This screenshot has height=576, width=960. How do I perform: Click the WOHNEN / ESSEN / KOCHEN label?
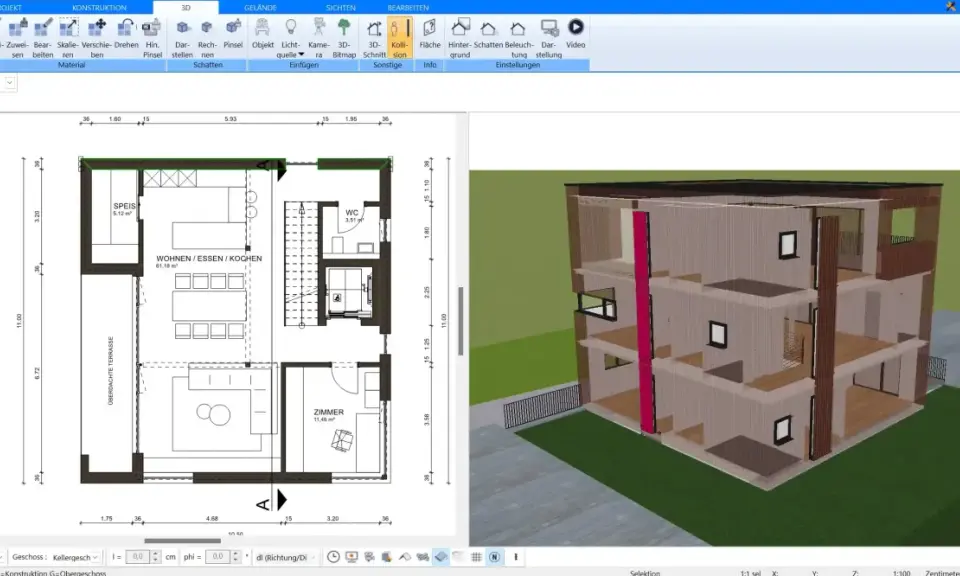(x=209, y=258)
